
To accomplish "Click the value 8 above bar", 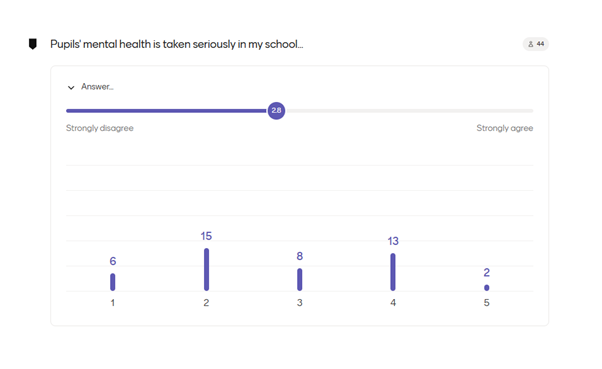I will [299, 256].
